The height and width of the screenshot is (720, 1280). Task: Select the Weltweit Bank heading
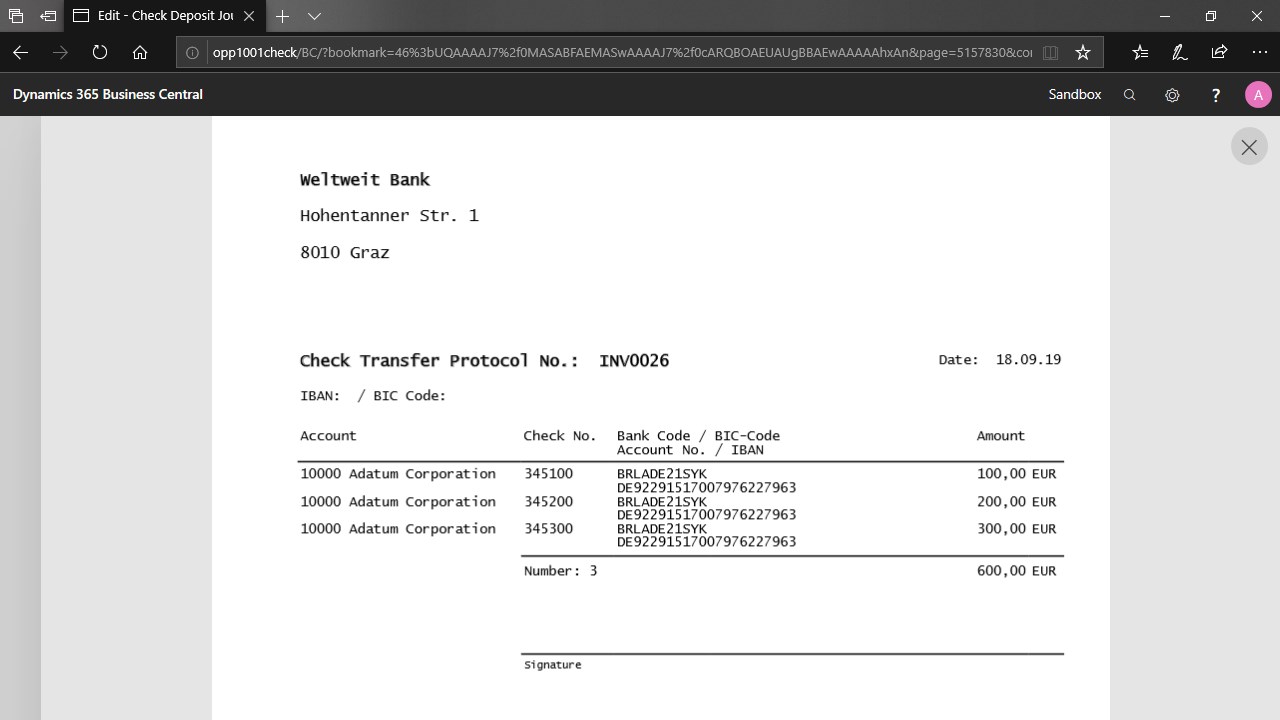point(365,180)
